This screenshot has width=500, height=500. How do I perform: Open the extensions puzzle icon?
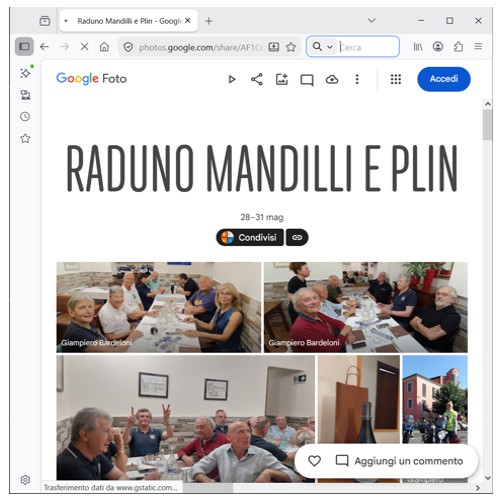point(458,47)
